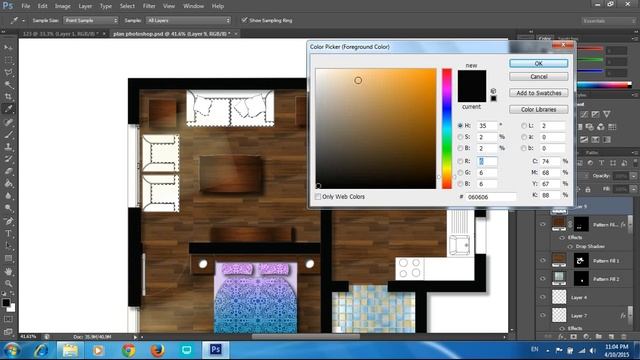Open the Image menu
The height and width of the screenshot is (360, 640).
click(x=62, y=6)
